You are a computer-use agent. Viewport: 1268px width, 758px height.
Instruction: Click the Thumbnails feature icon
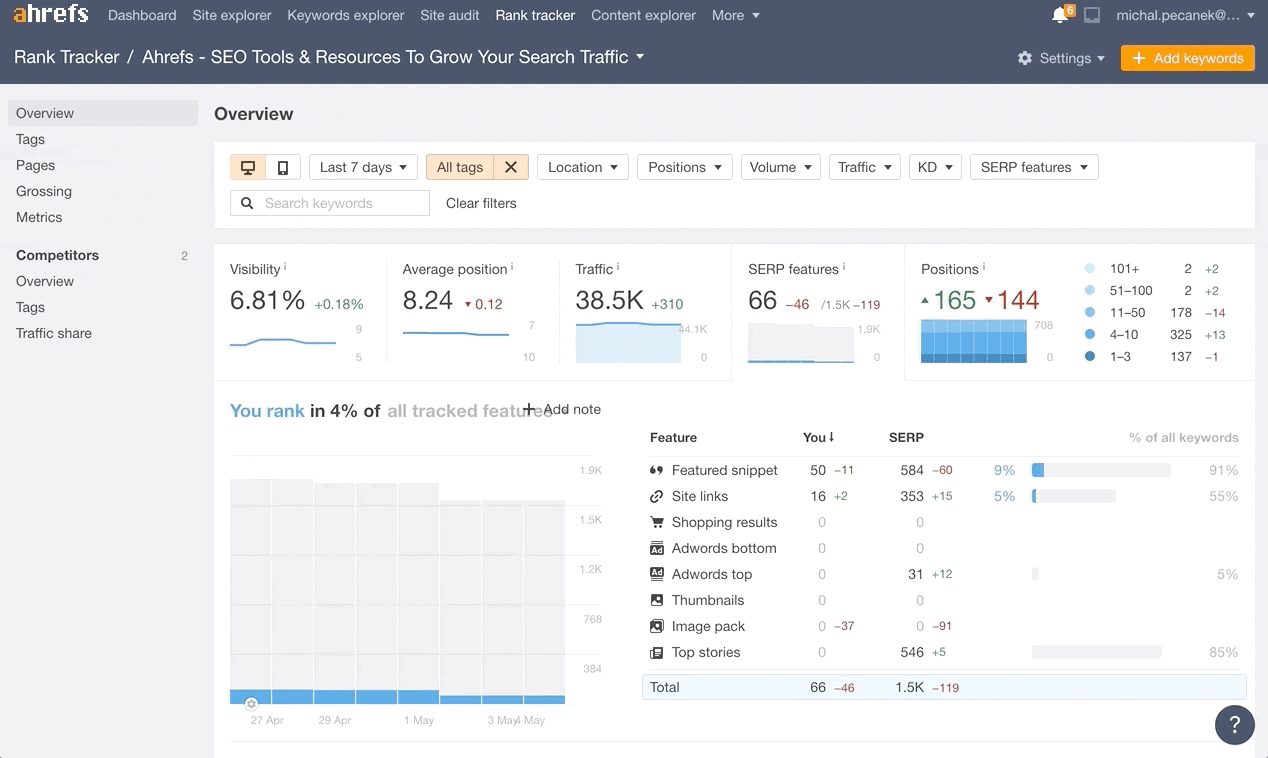[x=657, y=600]
